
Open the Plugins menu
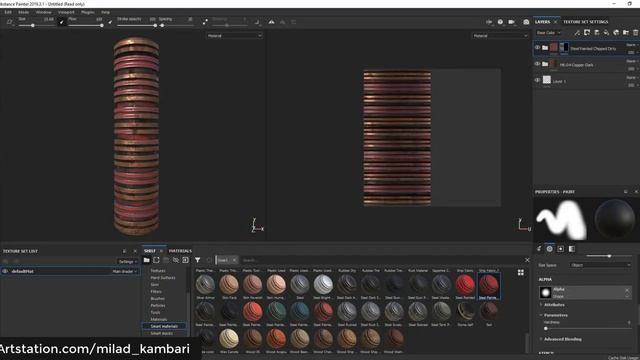pos(87,12)
